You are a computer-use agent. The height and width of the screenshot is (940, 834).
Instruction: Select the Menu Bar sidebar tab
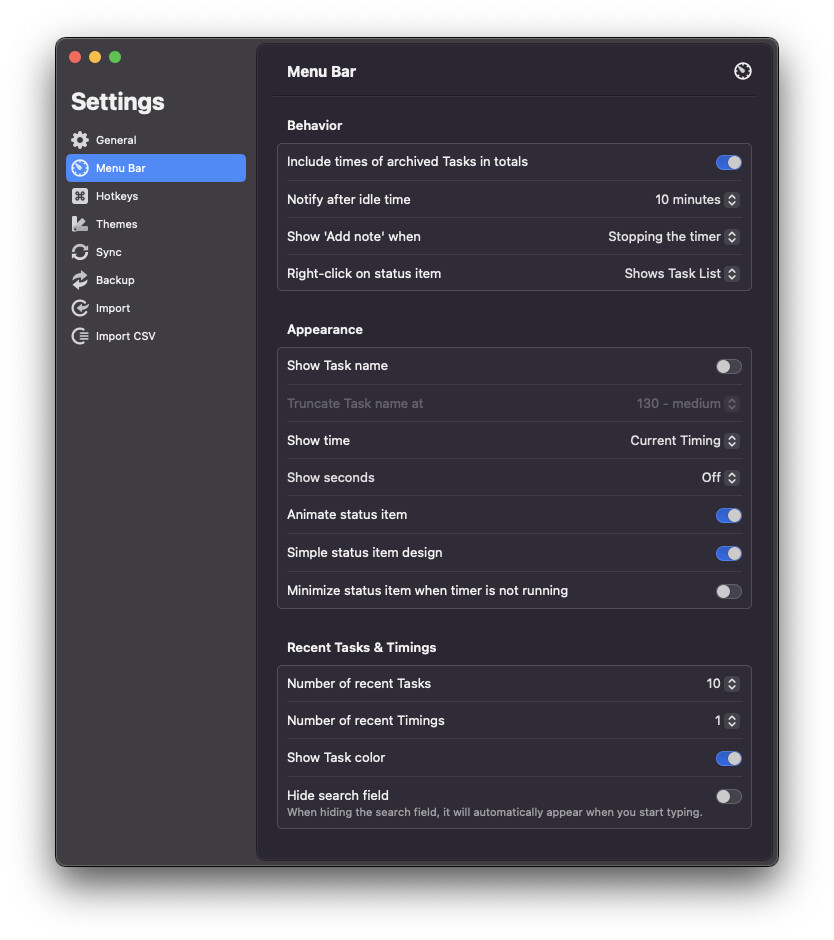pos(155,168)
